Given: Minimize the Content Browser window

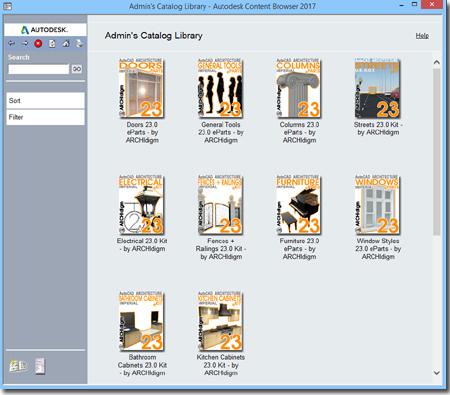Looking at the screenshot, I should [401, 5].
